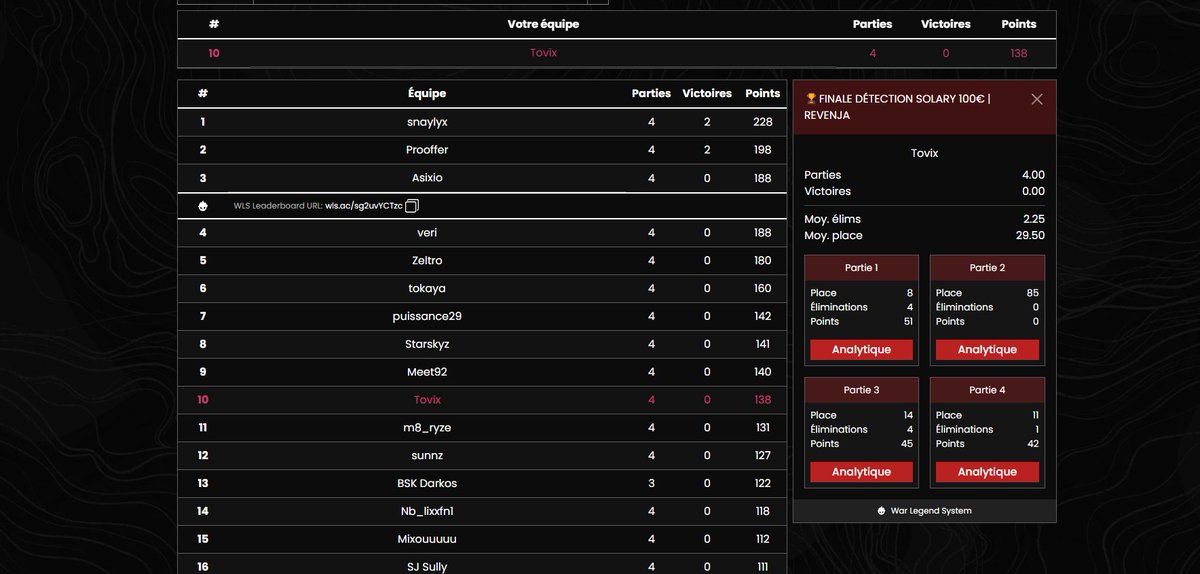1200x574 pixels.
Task: Click the Points column header in leaderboard
Action: [763, 94]
